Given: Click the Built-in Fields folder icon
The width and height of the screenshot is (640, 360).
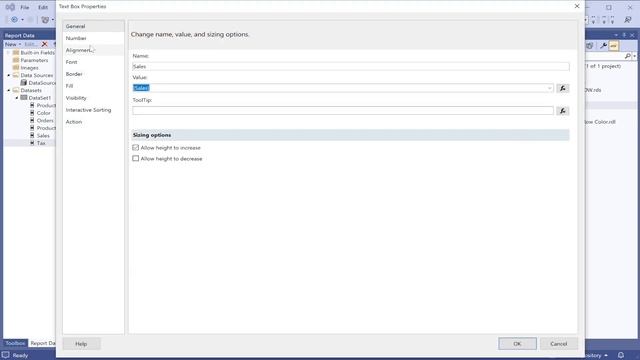Looking at the screenshot, I should (x=16, y=53).
